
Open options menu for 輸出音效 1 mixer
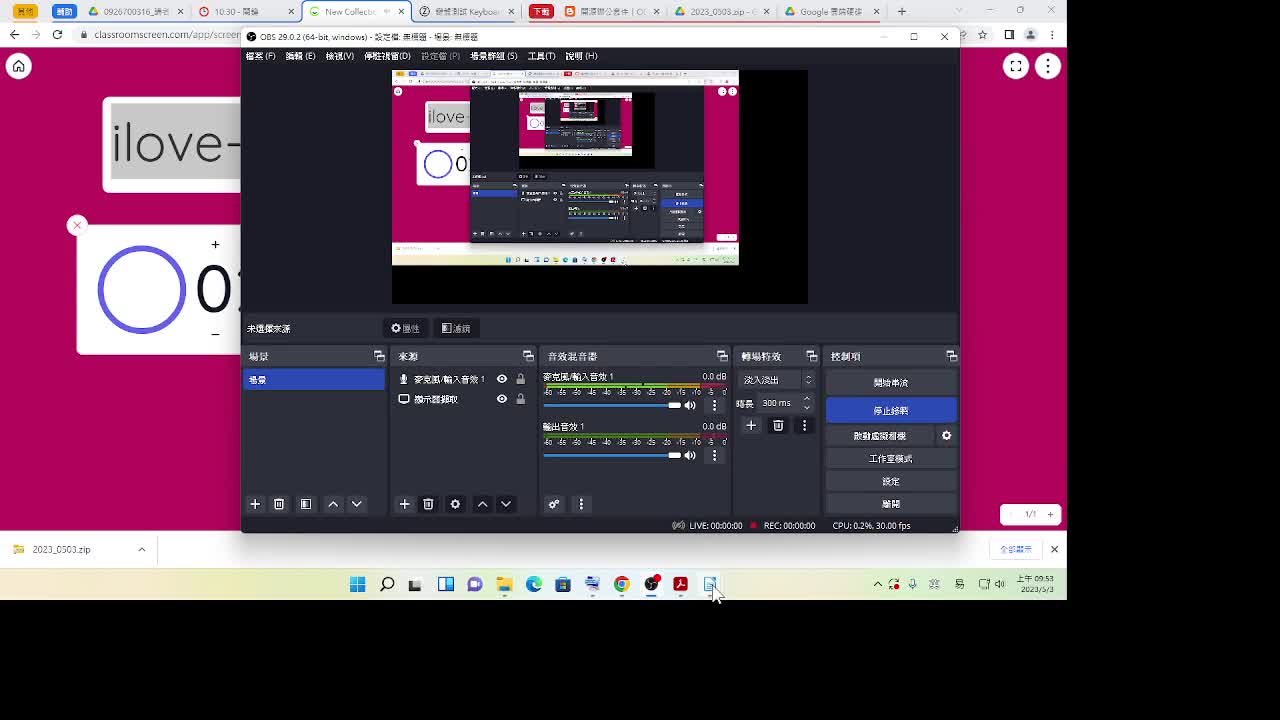pyautogui.click(x=714, y=455)
